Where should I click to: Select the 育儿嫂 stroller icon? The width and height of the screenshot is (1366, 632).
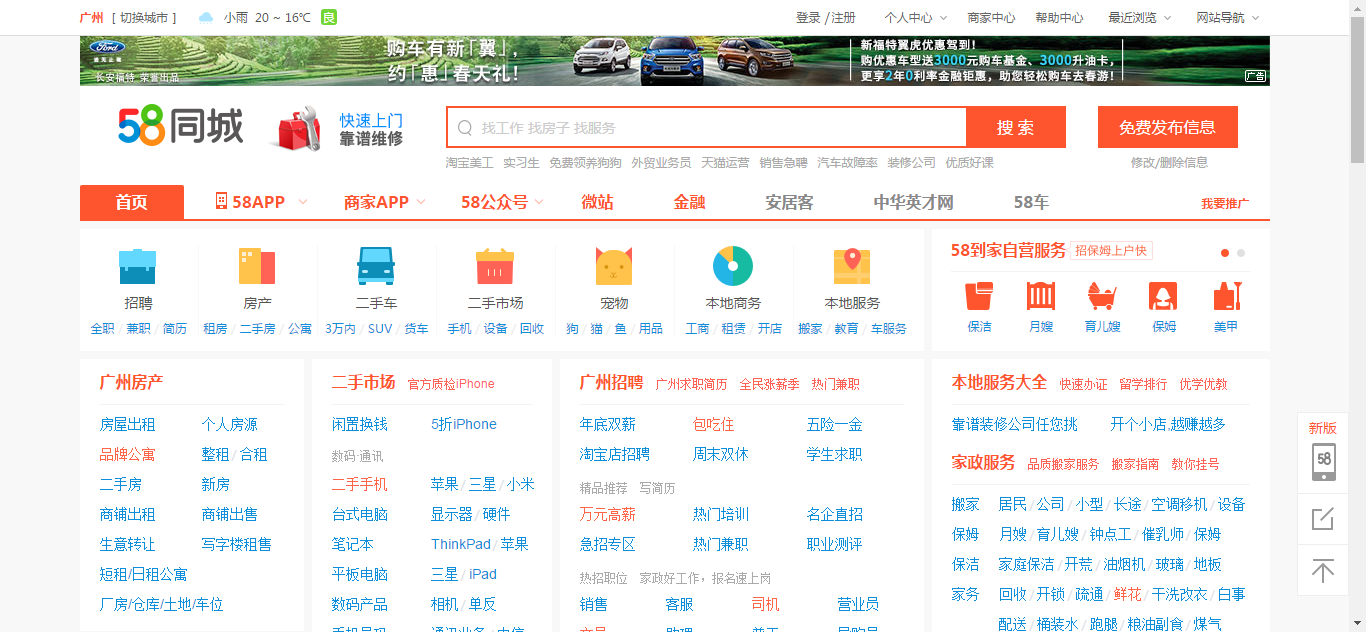point(1101,296)
